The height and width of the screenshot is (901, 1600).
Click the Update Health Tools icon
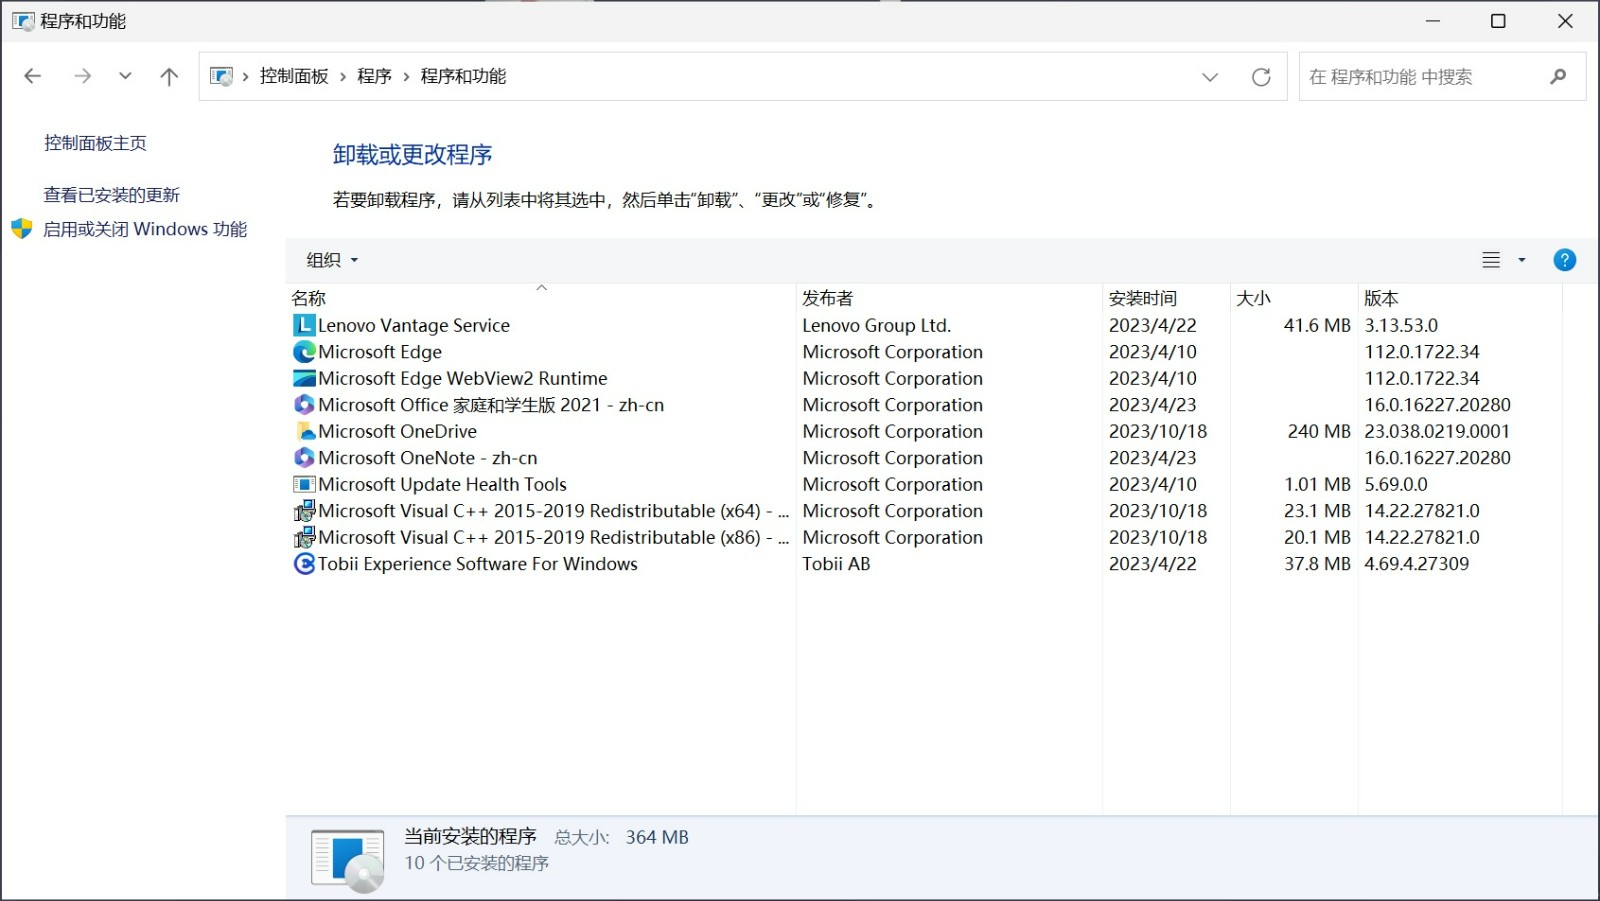(x=304, y=484)
